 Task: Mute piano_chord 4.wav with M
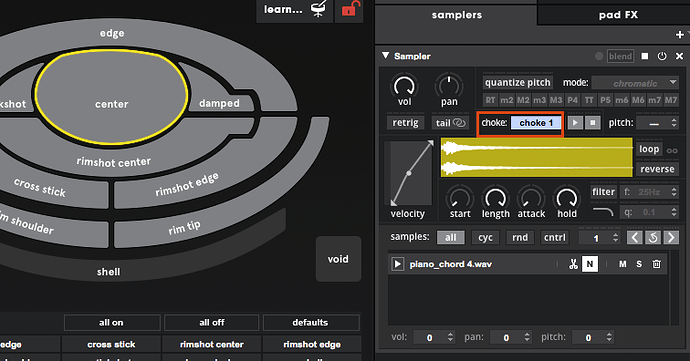622,264
